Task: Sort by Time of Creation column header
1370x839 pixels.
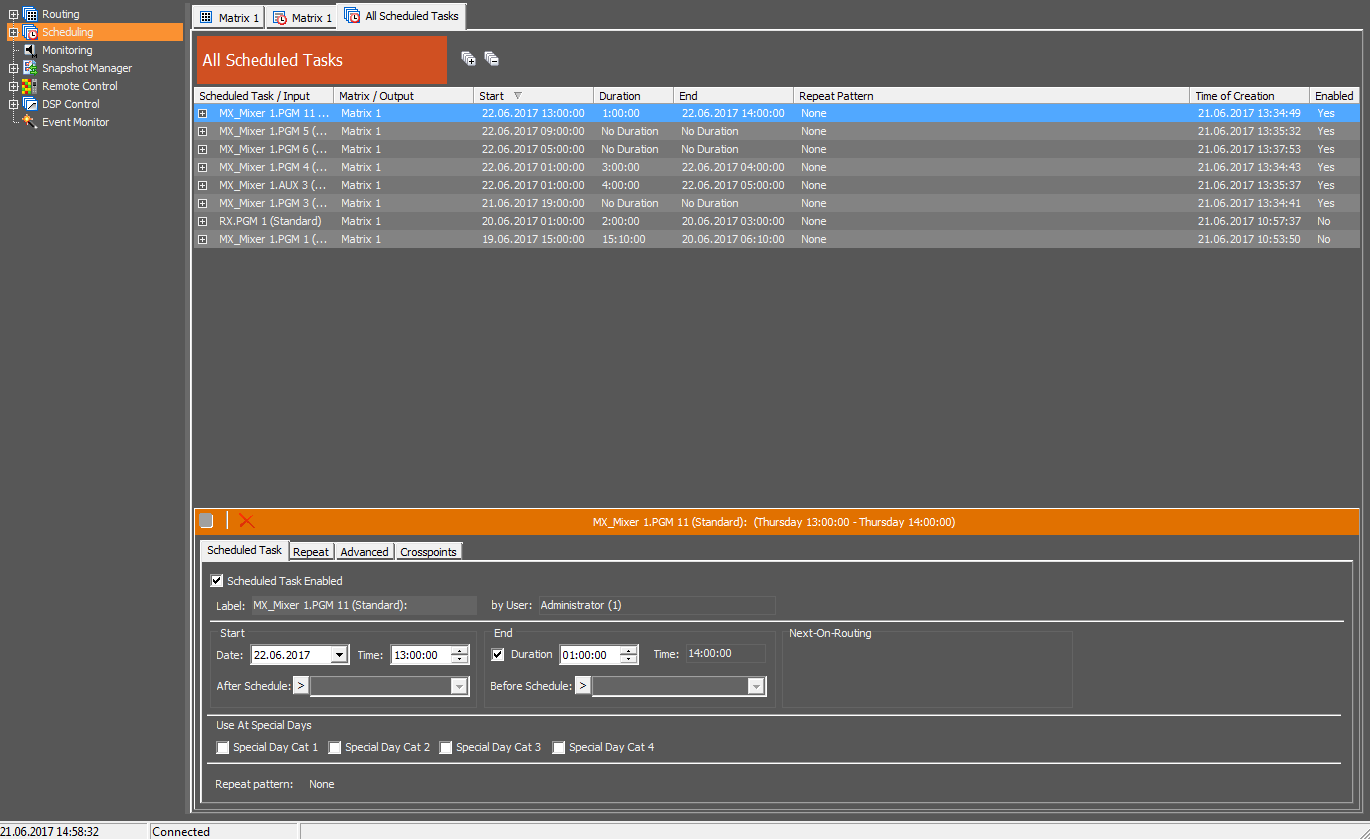Action: pos(1250,96)
